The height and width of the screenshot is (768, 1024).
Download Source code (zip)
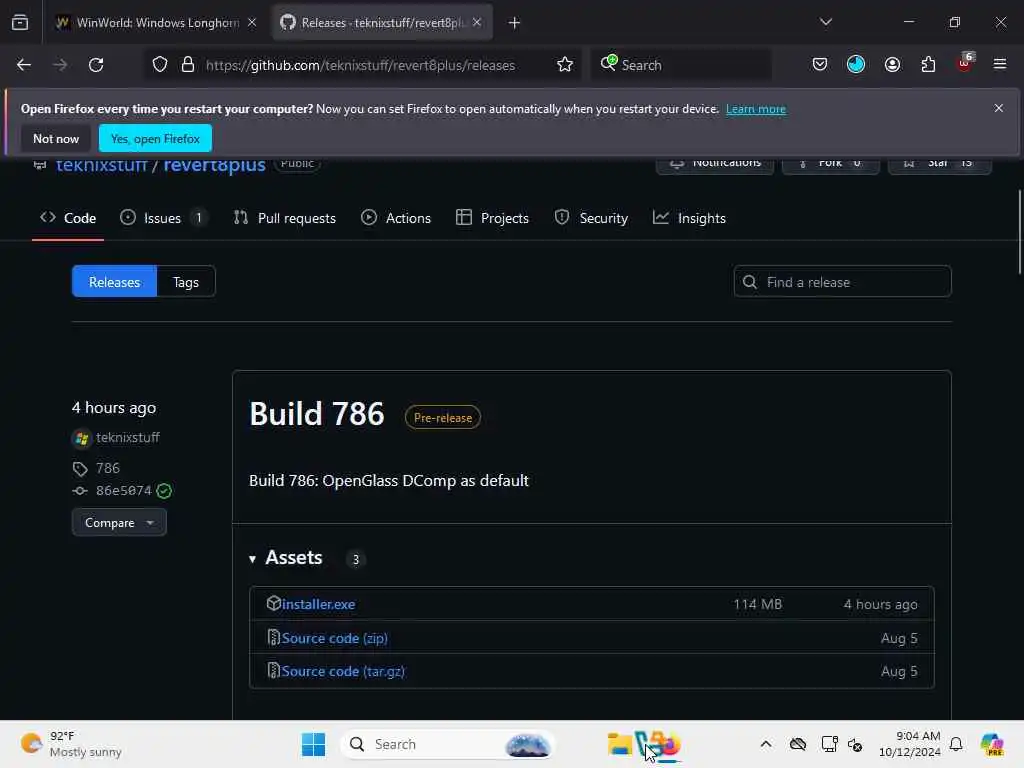point(334,638)
